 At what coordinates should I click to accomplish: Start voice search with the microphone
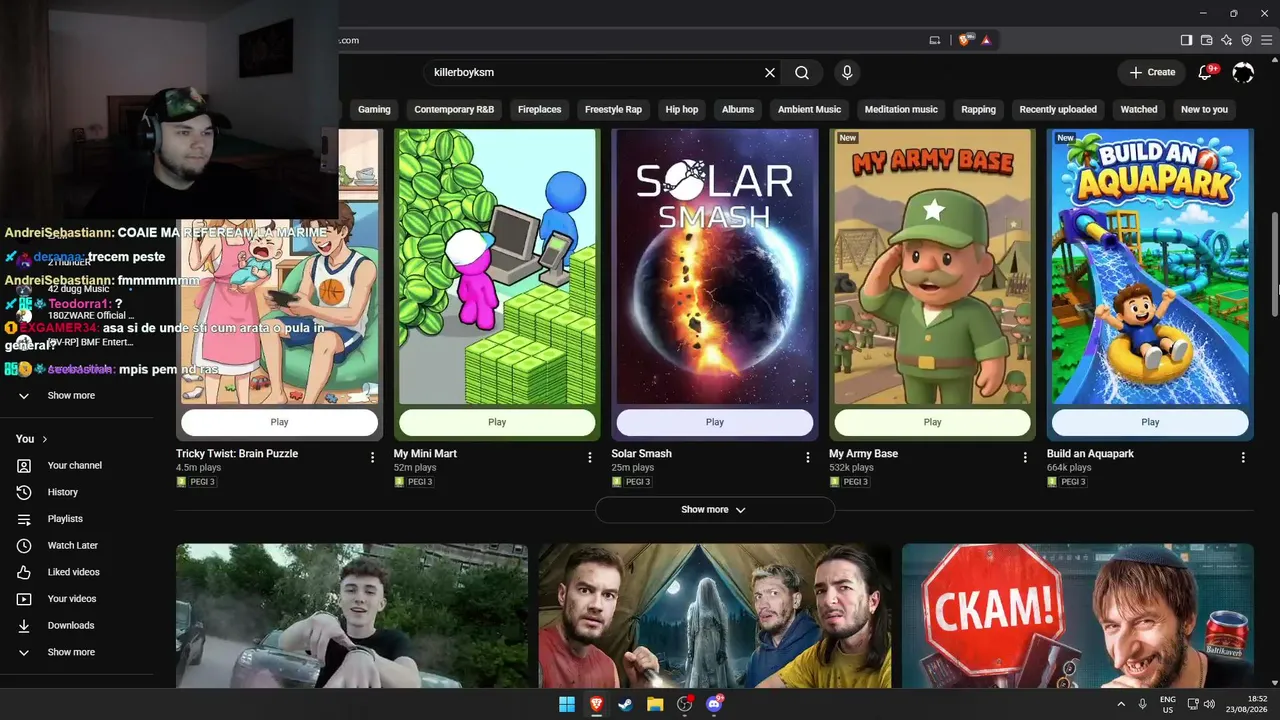847,72
